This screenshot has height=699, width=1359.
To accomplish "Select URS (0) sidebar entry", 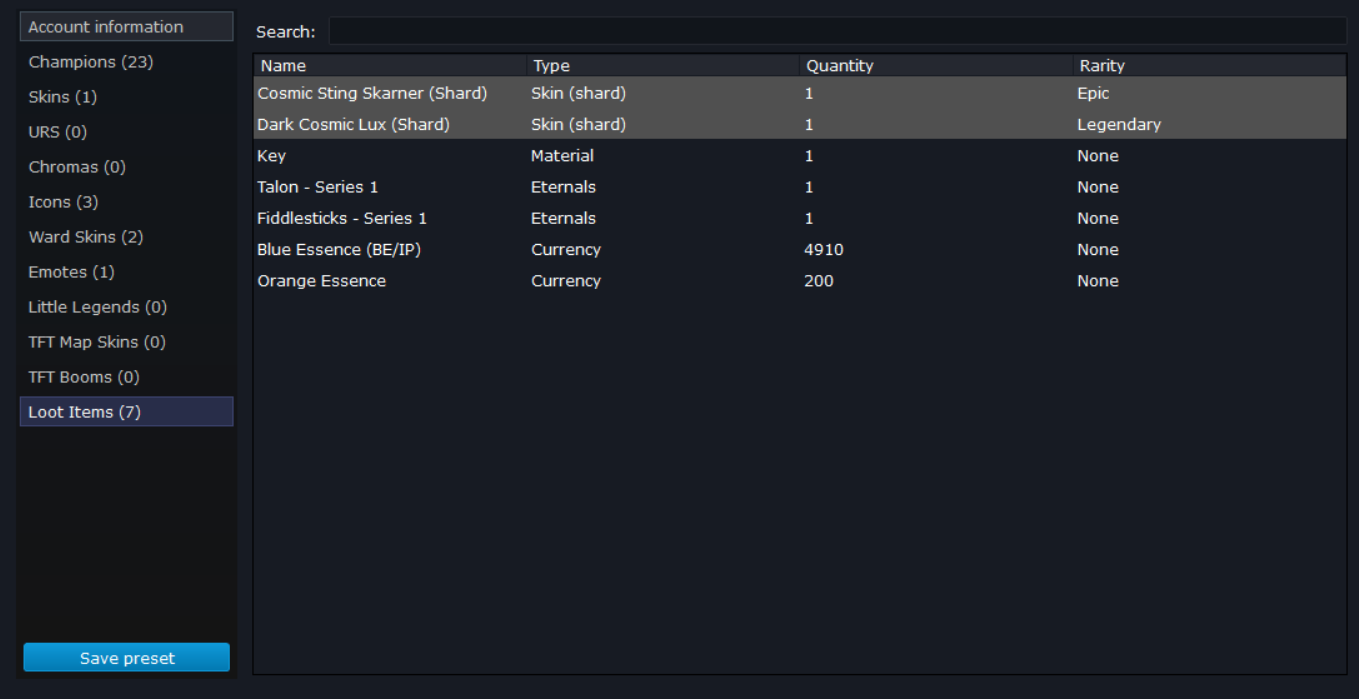I will click(x=126, y=132).
